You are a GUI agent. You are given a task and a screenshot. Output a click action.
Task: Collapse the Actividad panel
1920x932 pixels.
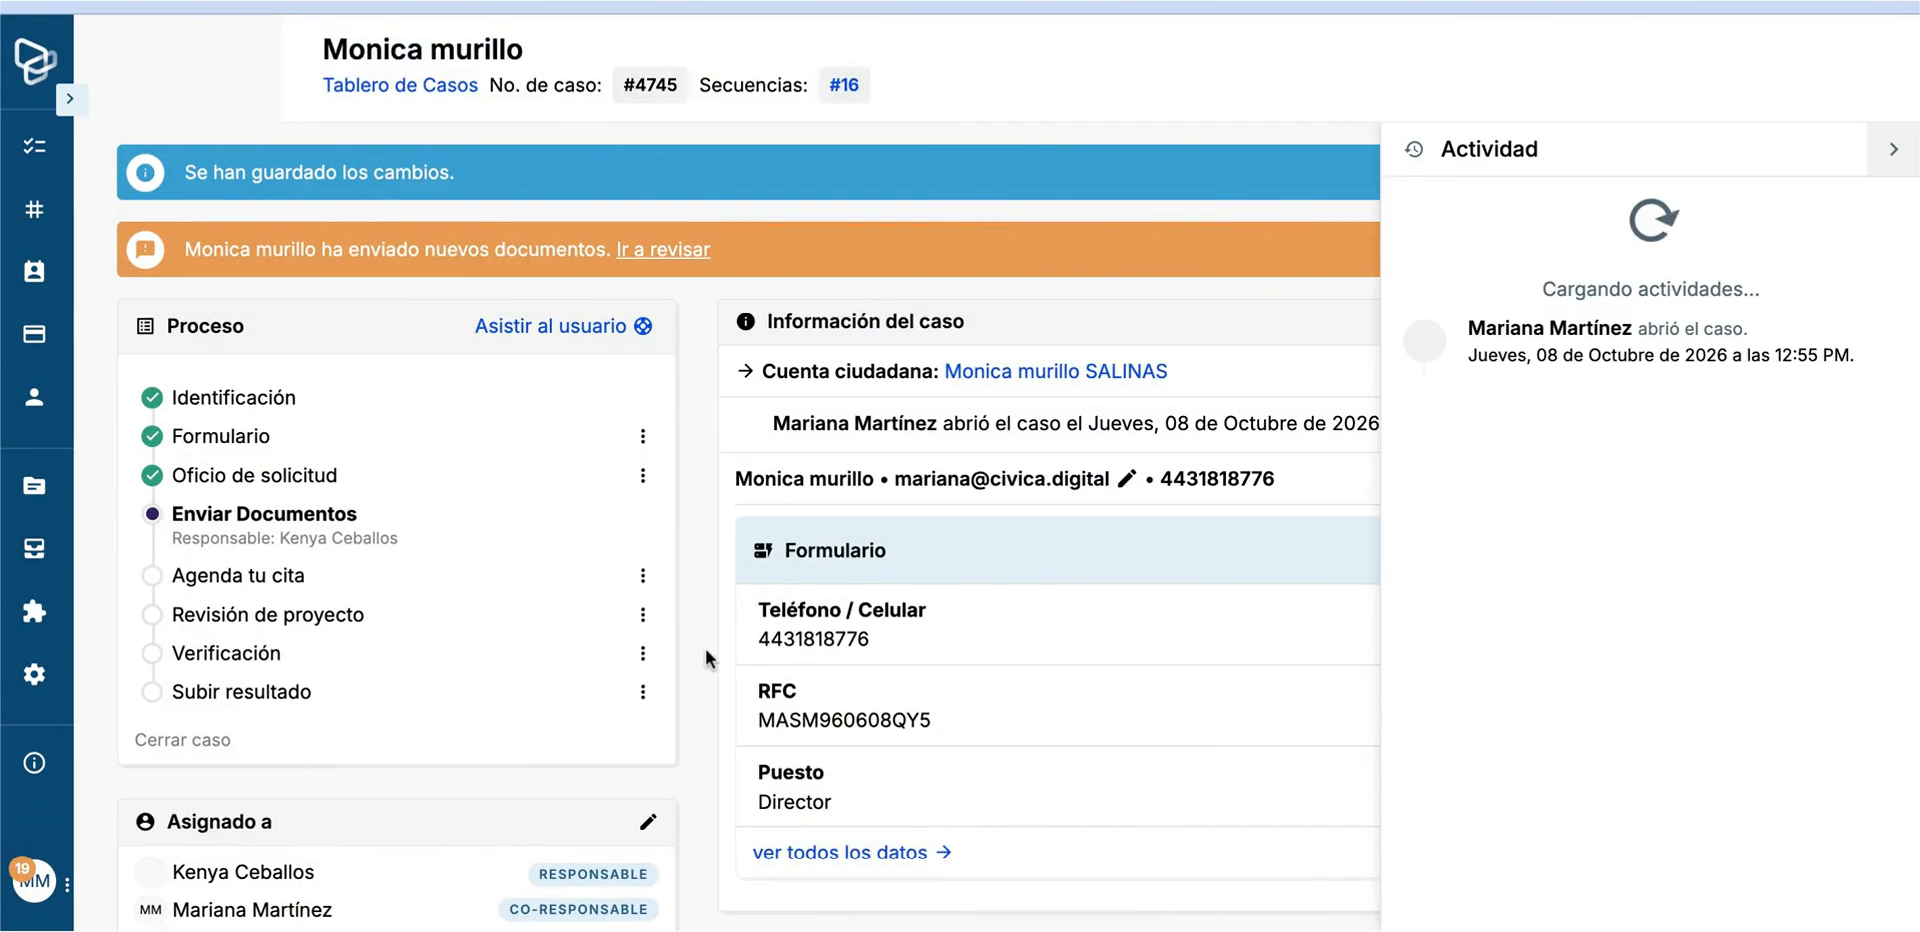tap(1893, 149)
